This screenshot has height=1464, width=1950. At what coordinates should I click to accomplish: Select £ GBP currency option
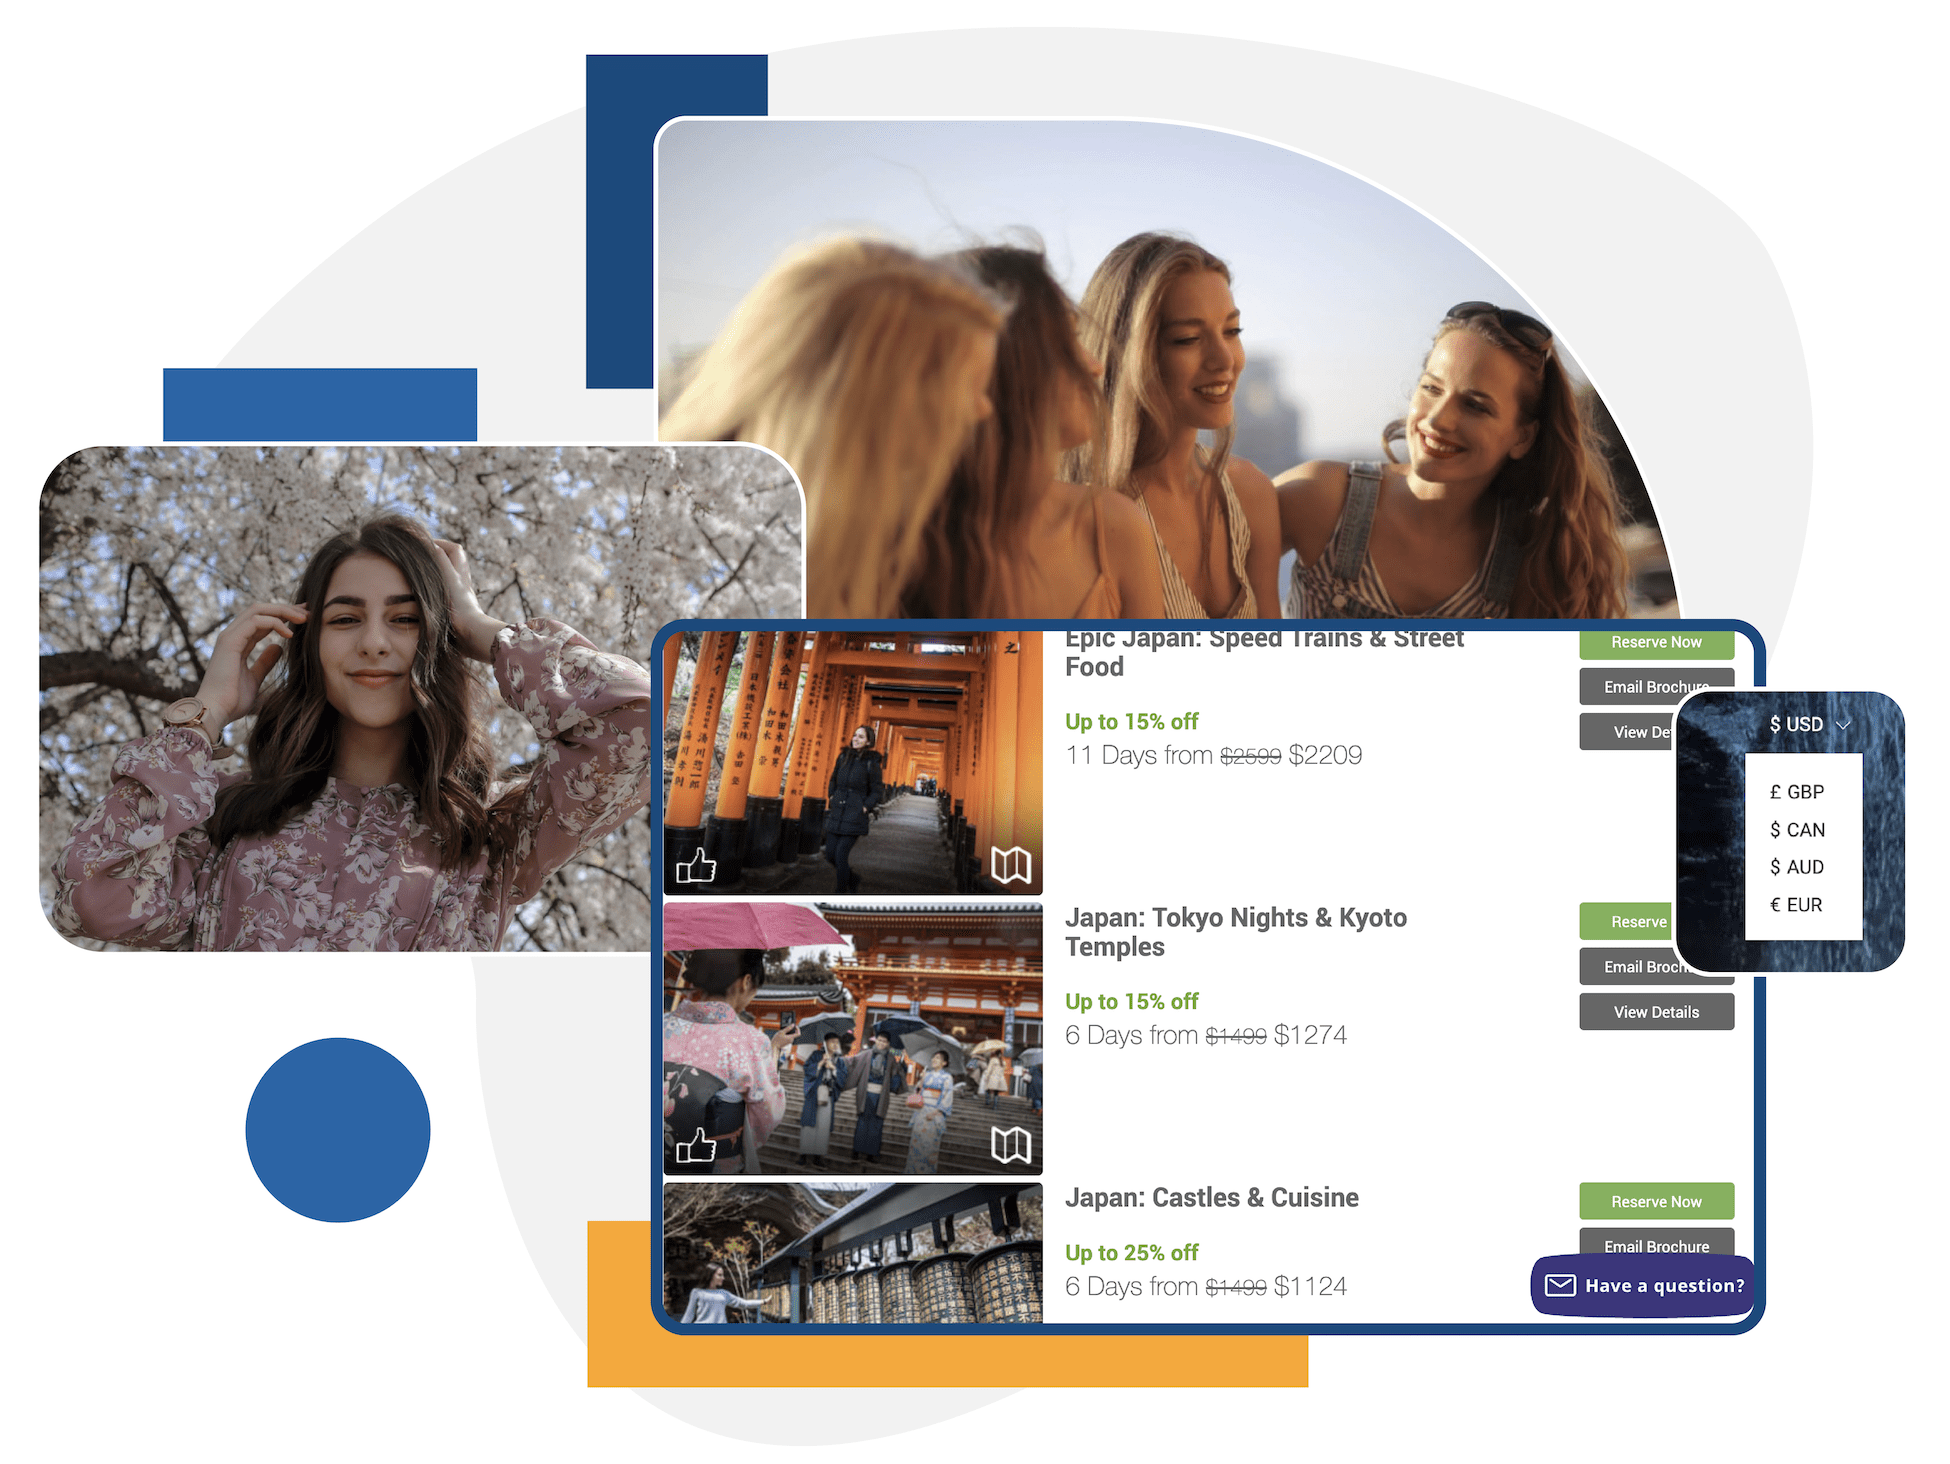tap(1797, 792)
